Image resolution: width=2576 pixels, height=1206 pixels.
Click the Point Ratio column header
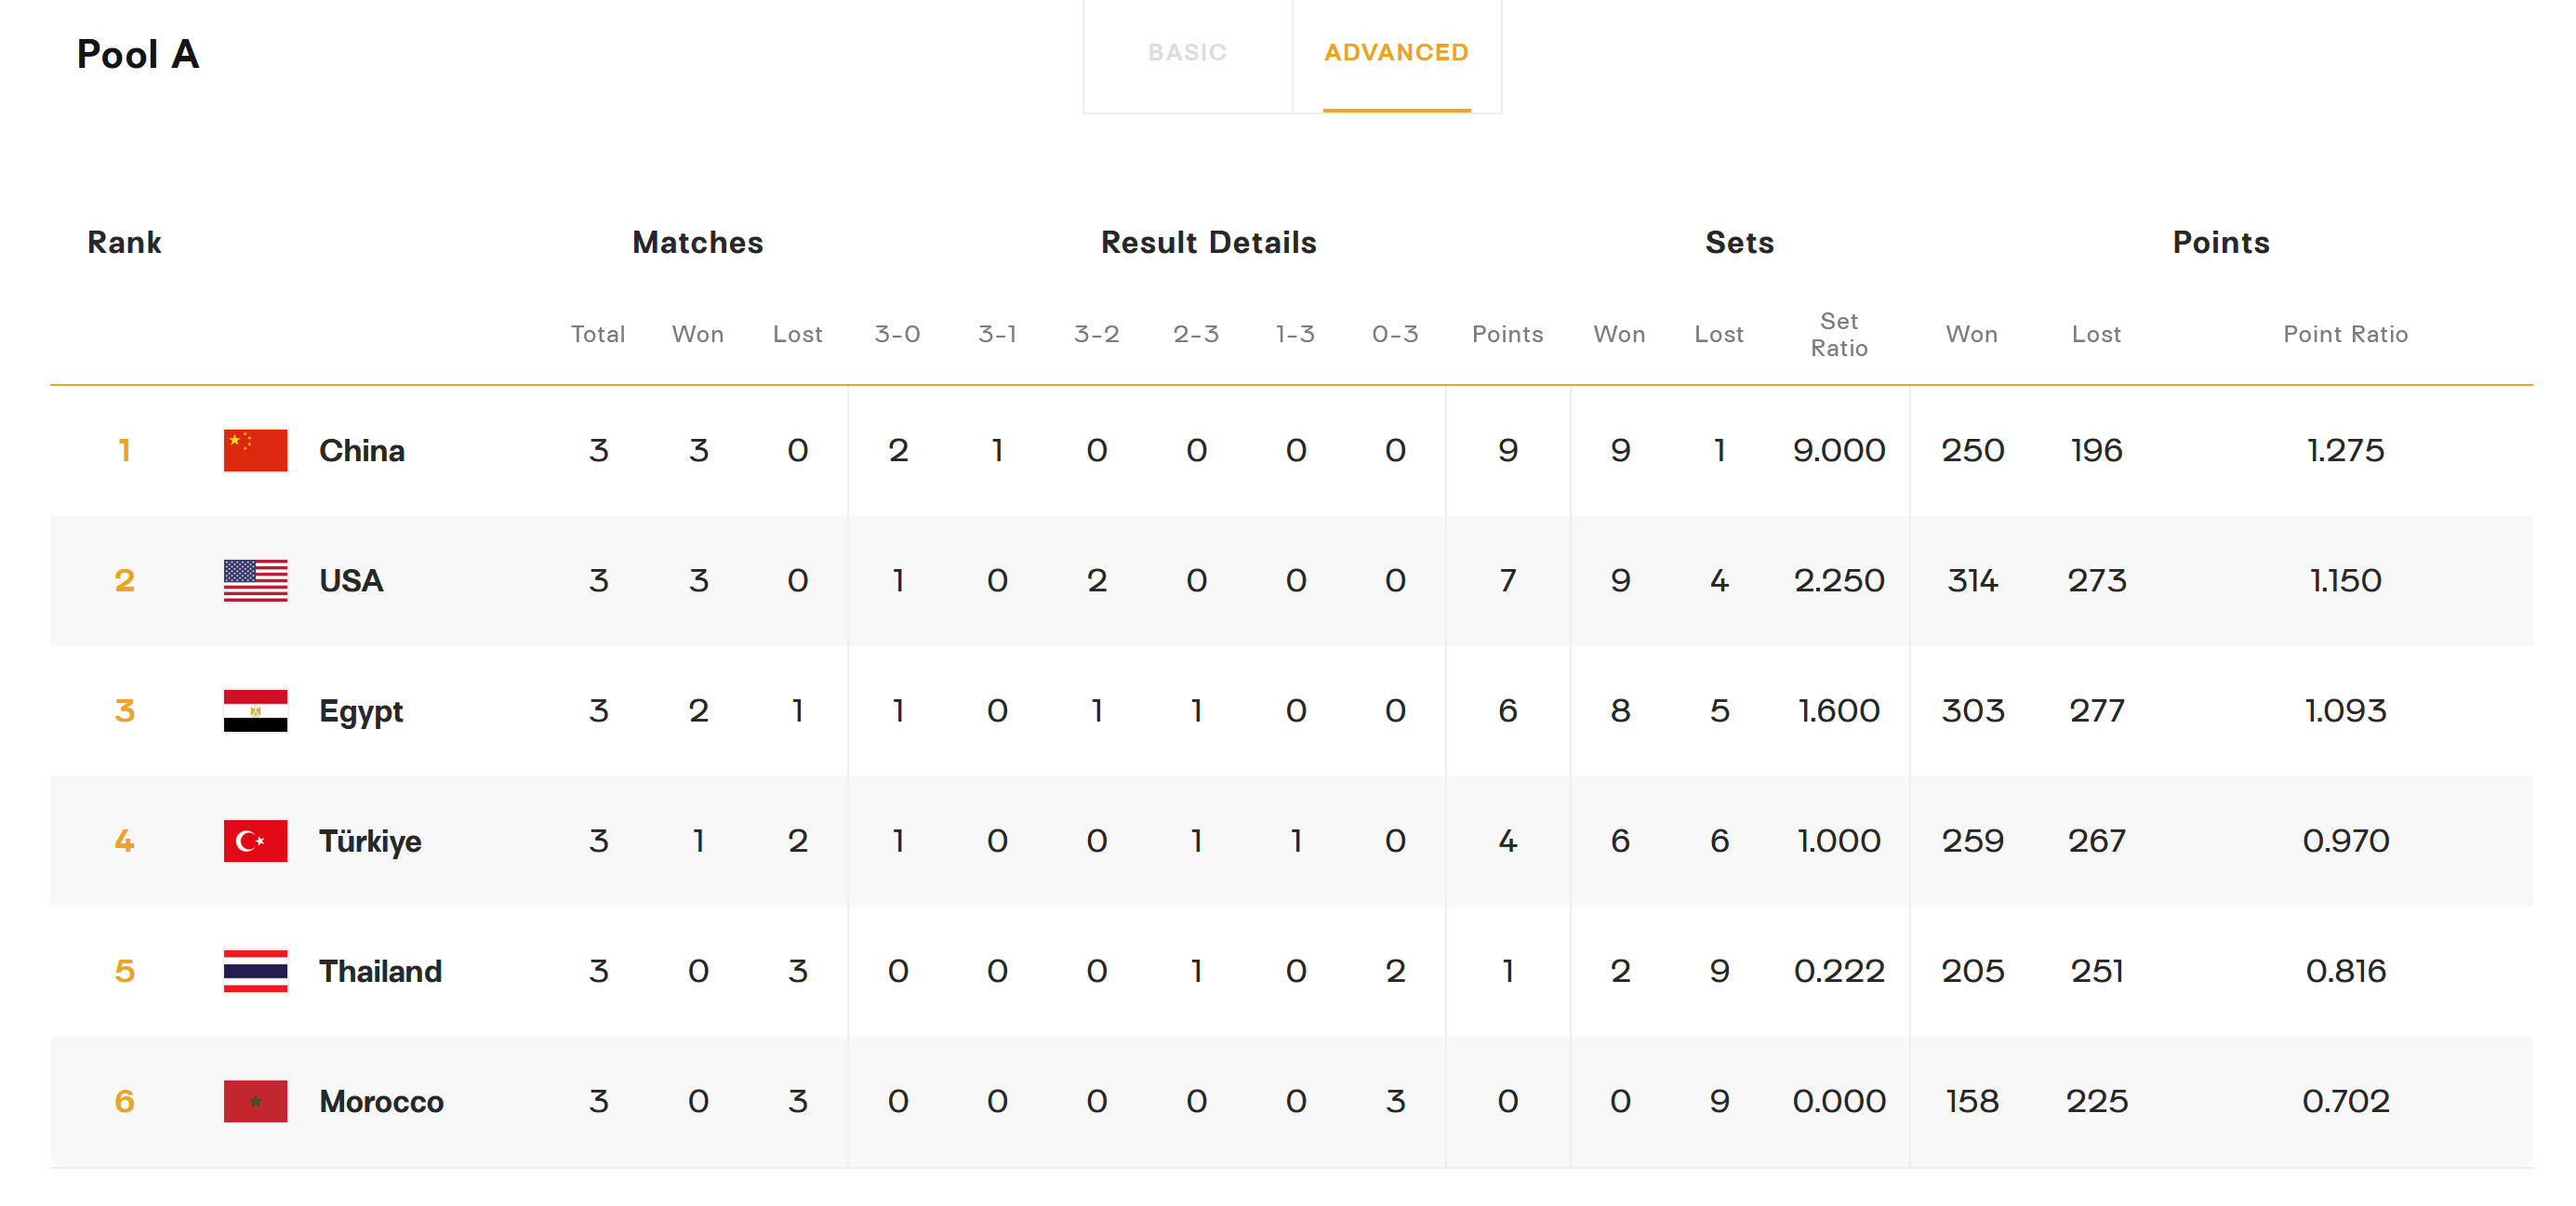coord(2345,334)
